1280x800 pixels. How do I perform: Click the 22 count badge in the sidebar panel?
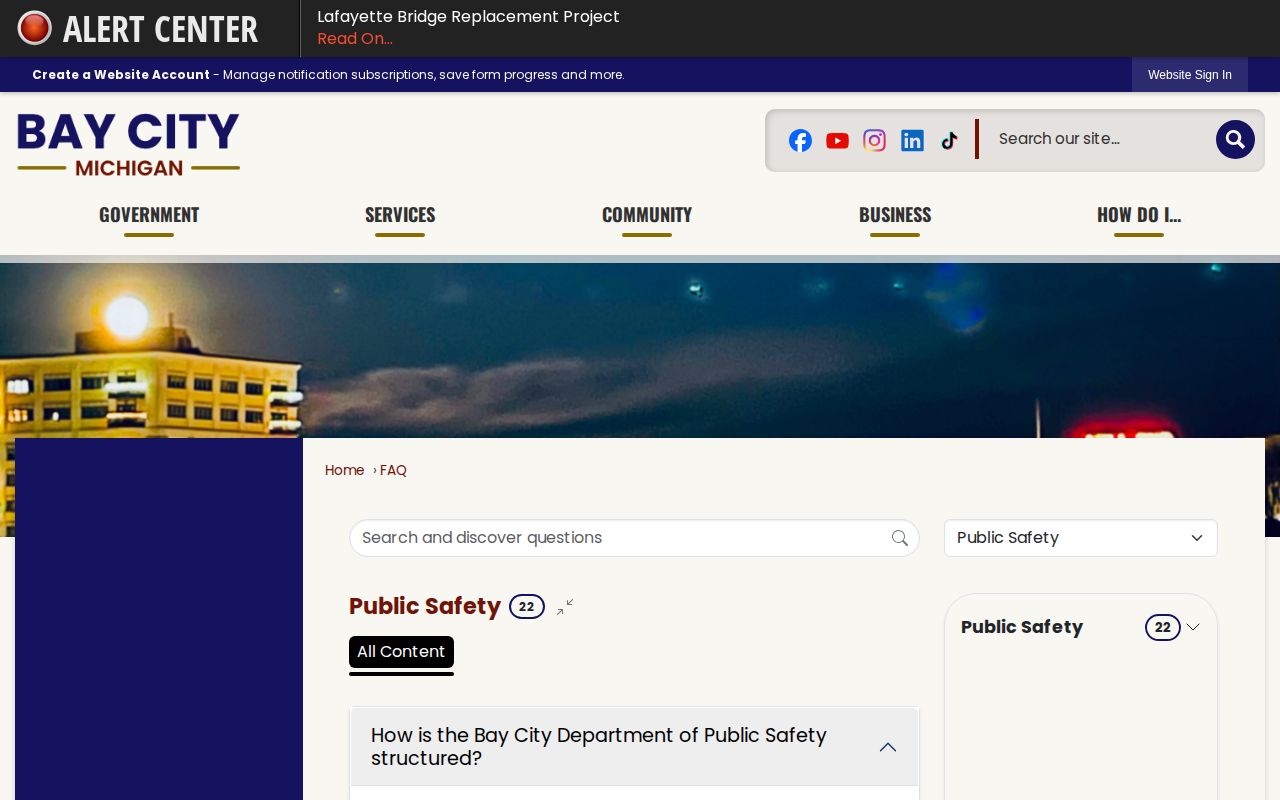click(1163, 627)
